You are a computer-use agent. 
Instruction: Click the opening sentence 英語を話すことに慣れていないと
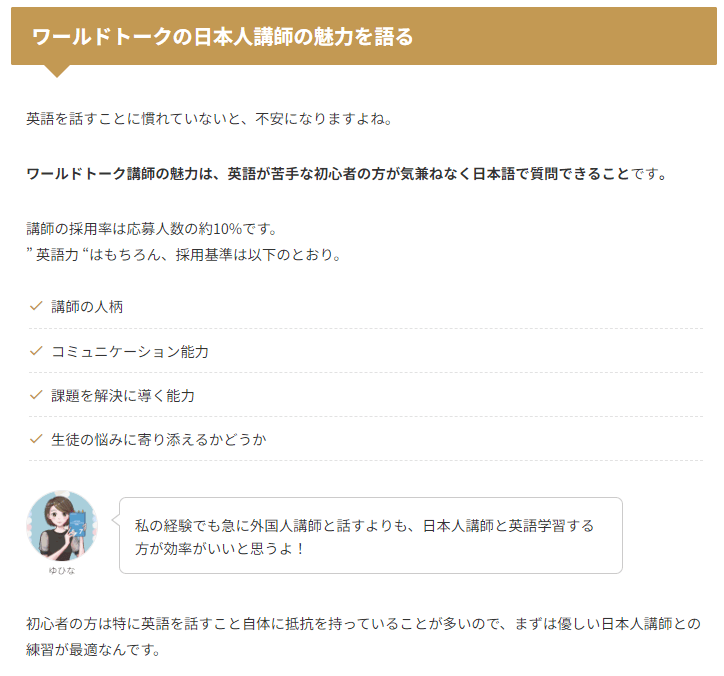click(209, 119)
